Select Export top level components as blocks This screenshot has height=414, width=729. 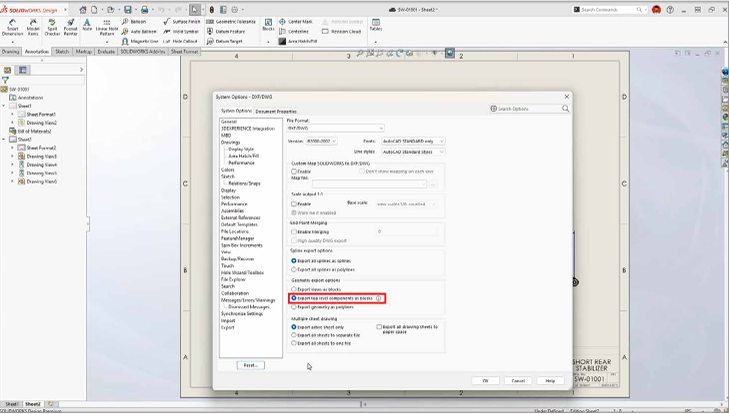click(294, 298)
